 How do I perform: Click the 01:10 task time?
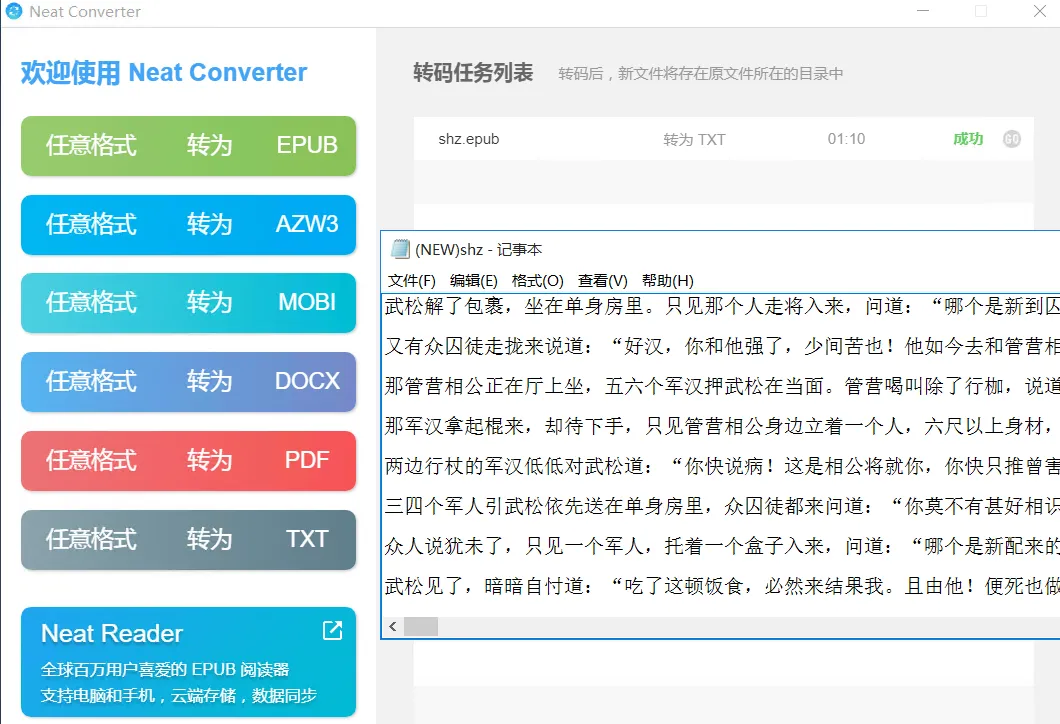(846, 139)
